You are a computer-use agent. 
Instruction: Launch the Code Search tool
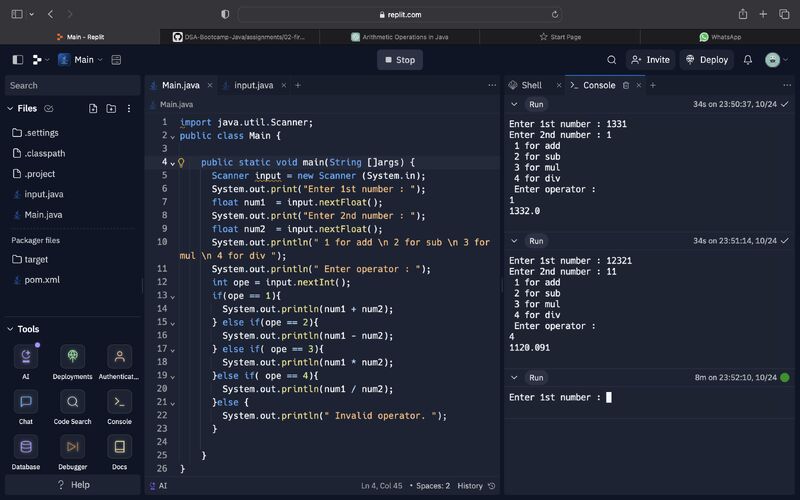pos(72,402)
